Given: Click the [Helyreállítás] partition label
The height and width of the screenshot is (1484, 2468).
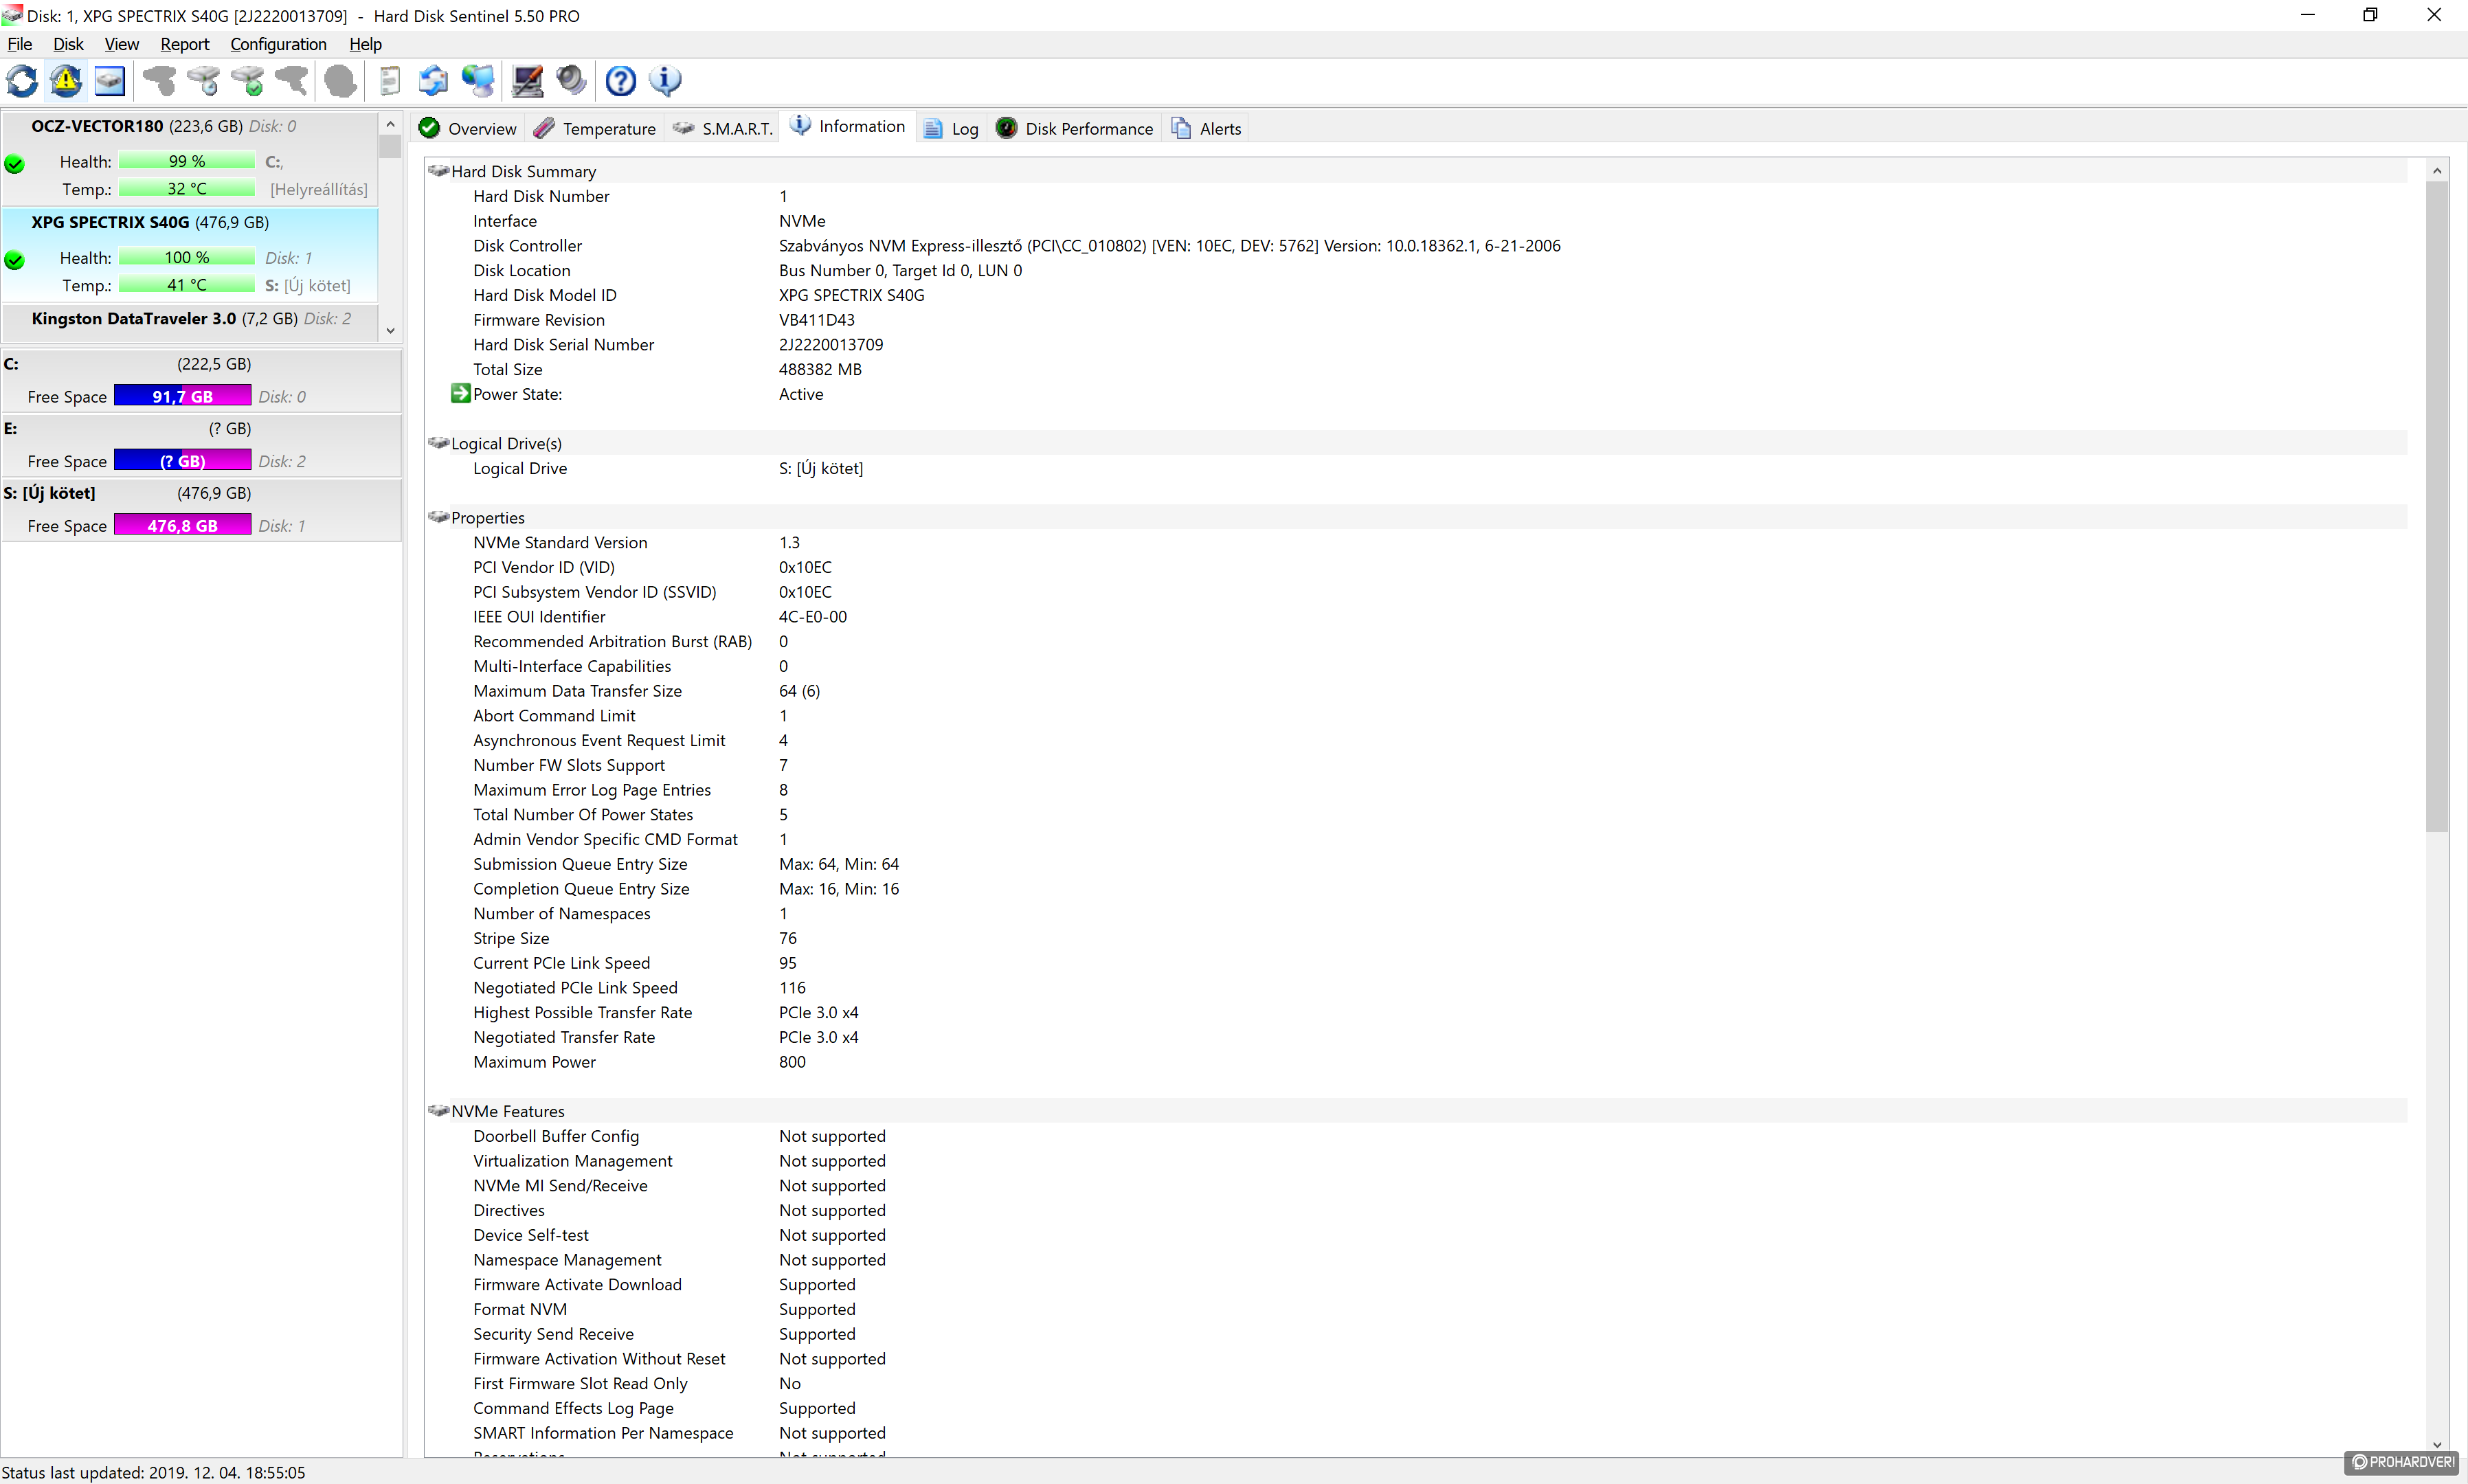Looking at the screenshot, I should pos(319,189).
